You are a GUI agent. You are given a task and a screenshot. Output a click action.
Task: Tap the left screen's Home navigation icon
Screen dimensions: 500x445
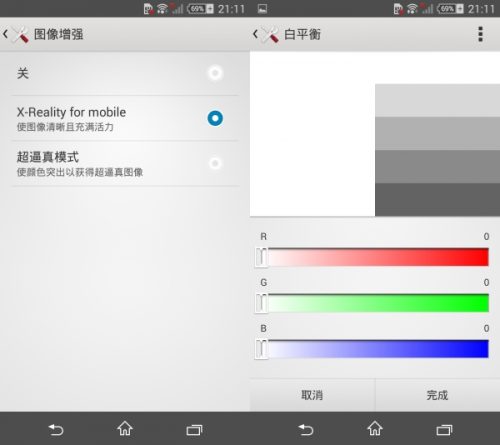click(125, 429)
